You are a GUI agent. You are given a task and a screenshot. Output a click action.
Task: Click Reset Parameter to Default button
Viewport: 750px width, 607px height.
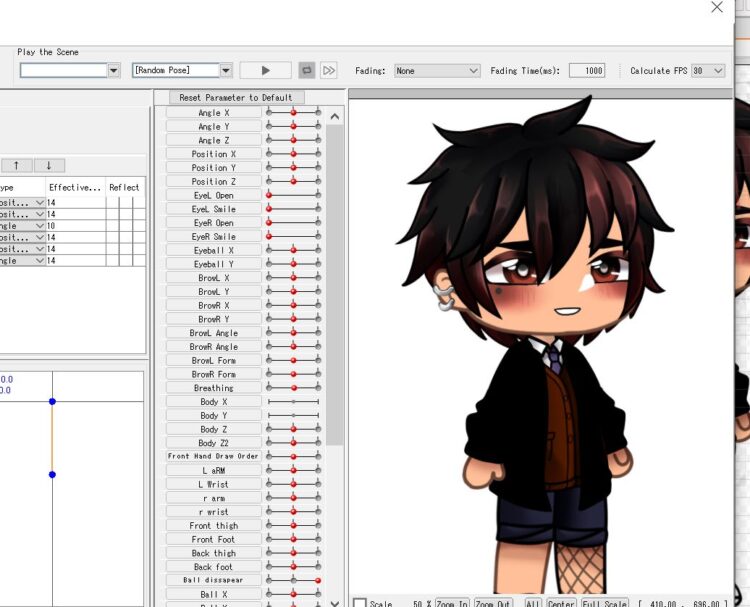(x=236, y=97)
